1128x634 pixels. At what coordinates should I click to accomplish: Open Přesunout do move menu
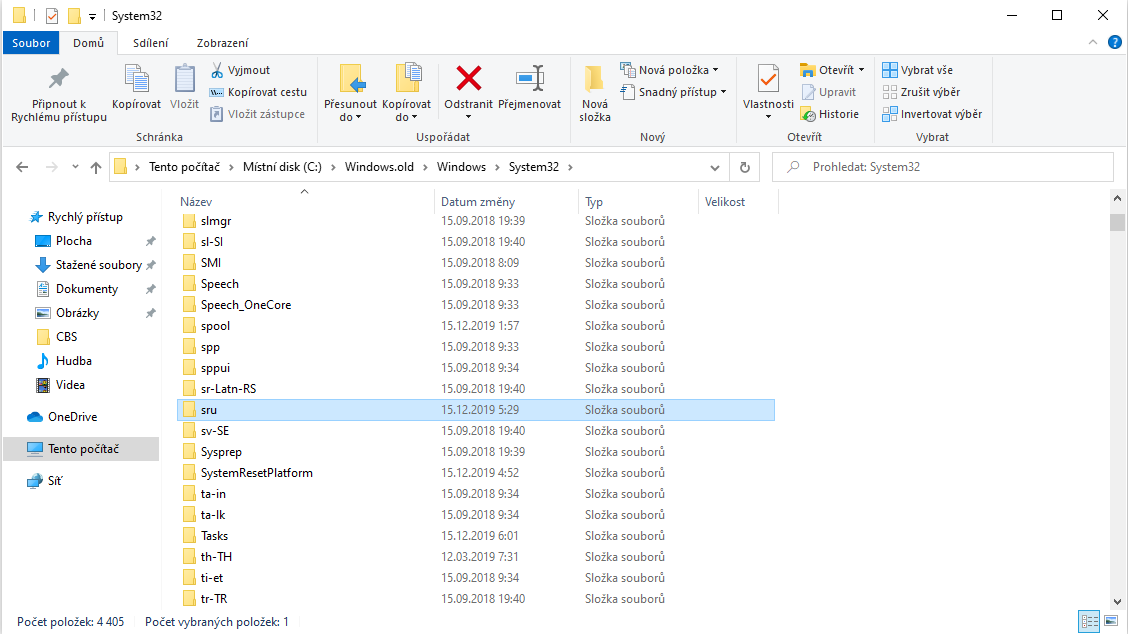click(350, 94)
